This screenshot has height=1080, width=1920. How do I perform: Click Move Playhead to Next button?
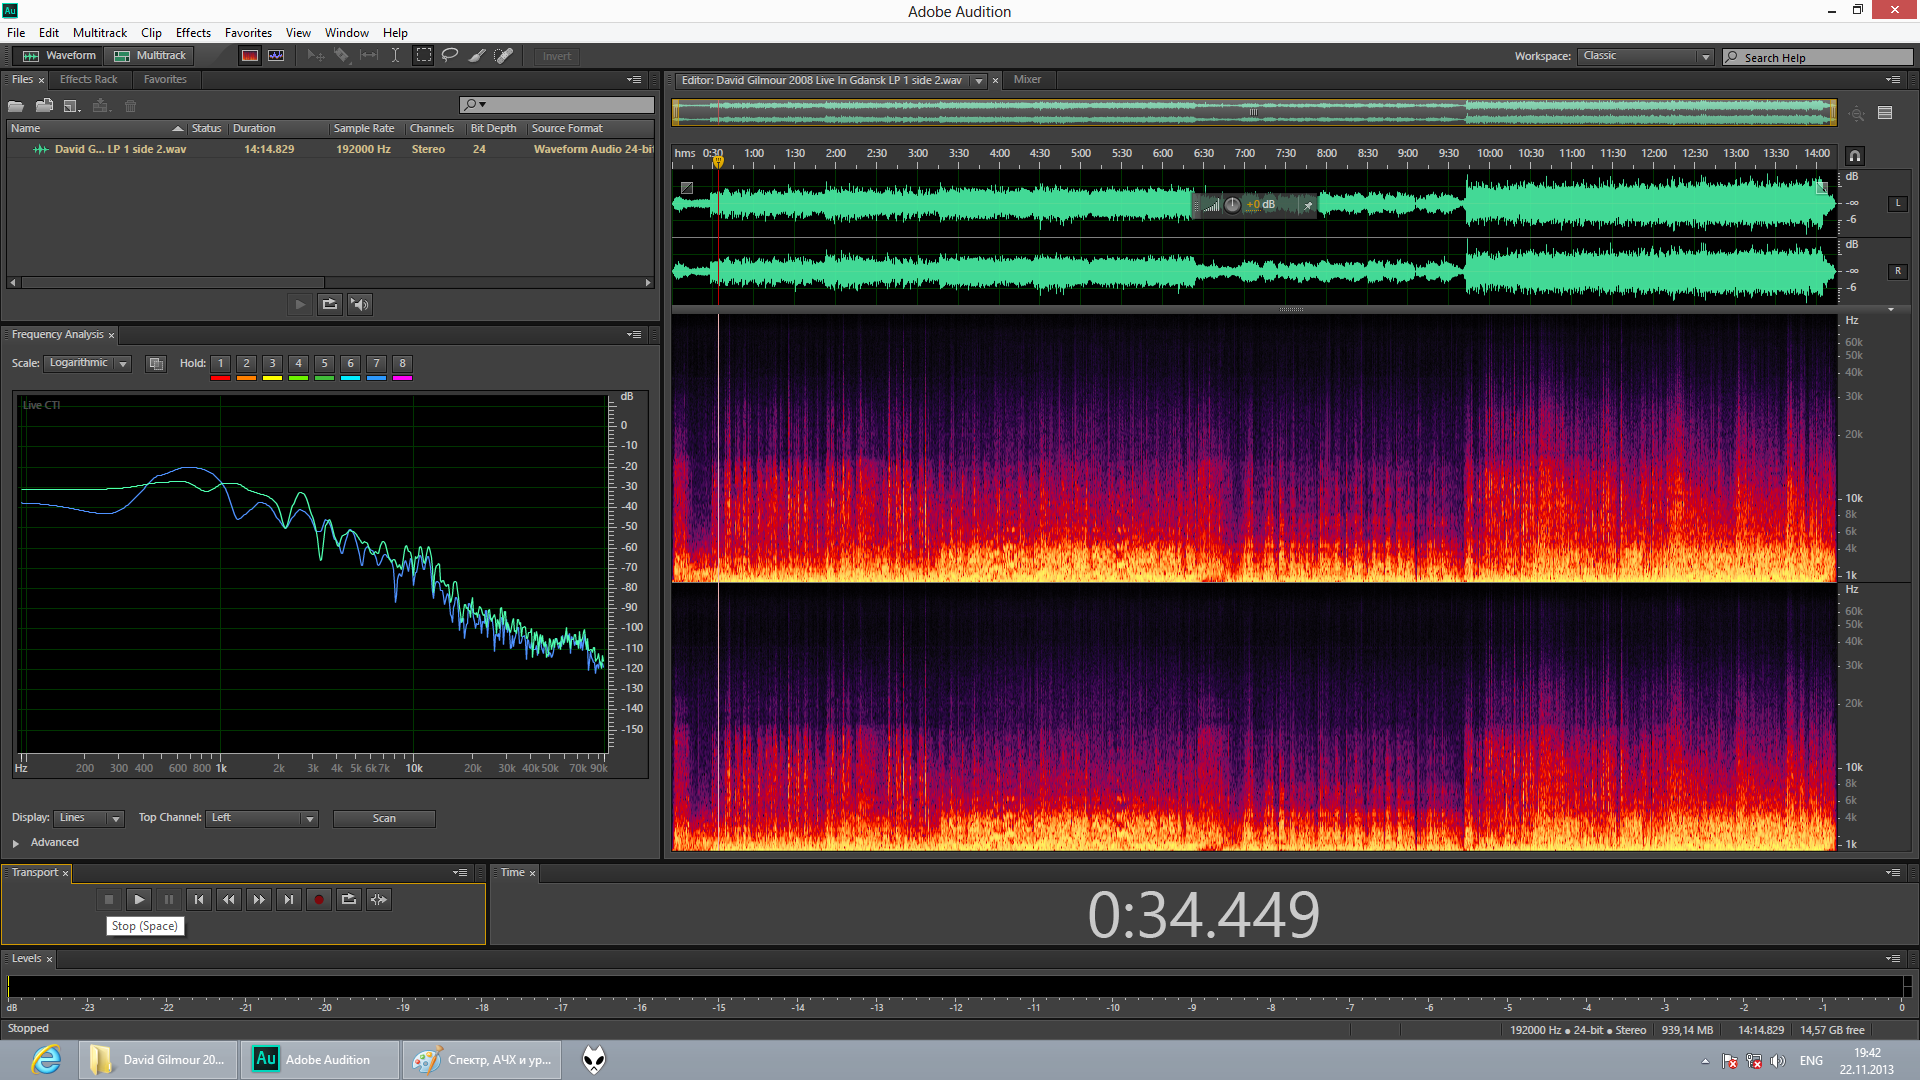pyautogui.click(x=289, y=900)
